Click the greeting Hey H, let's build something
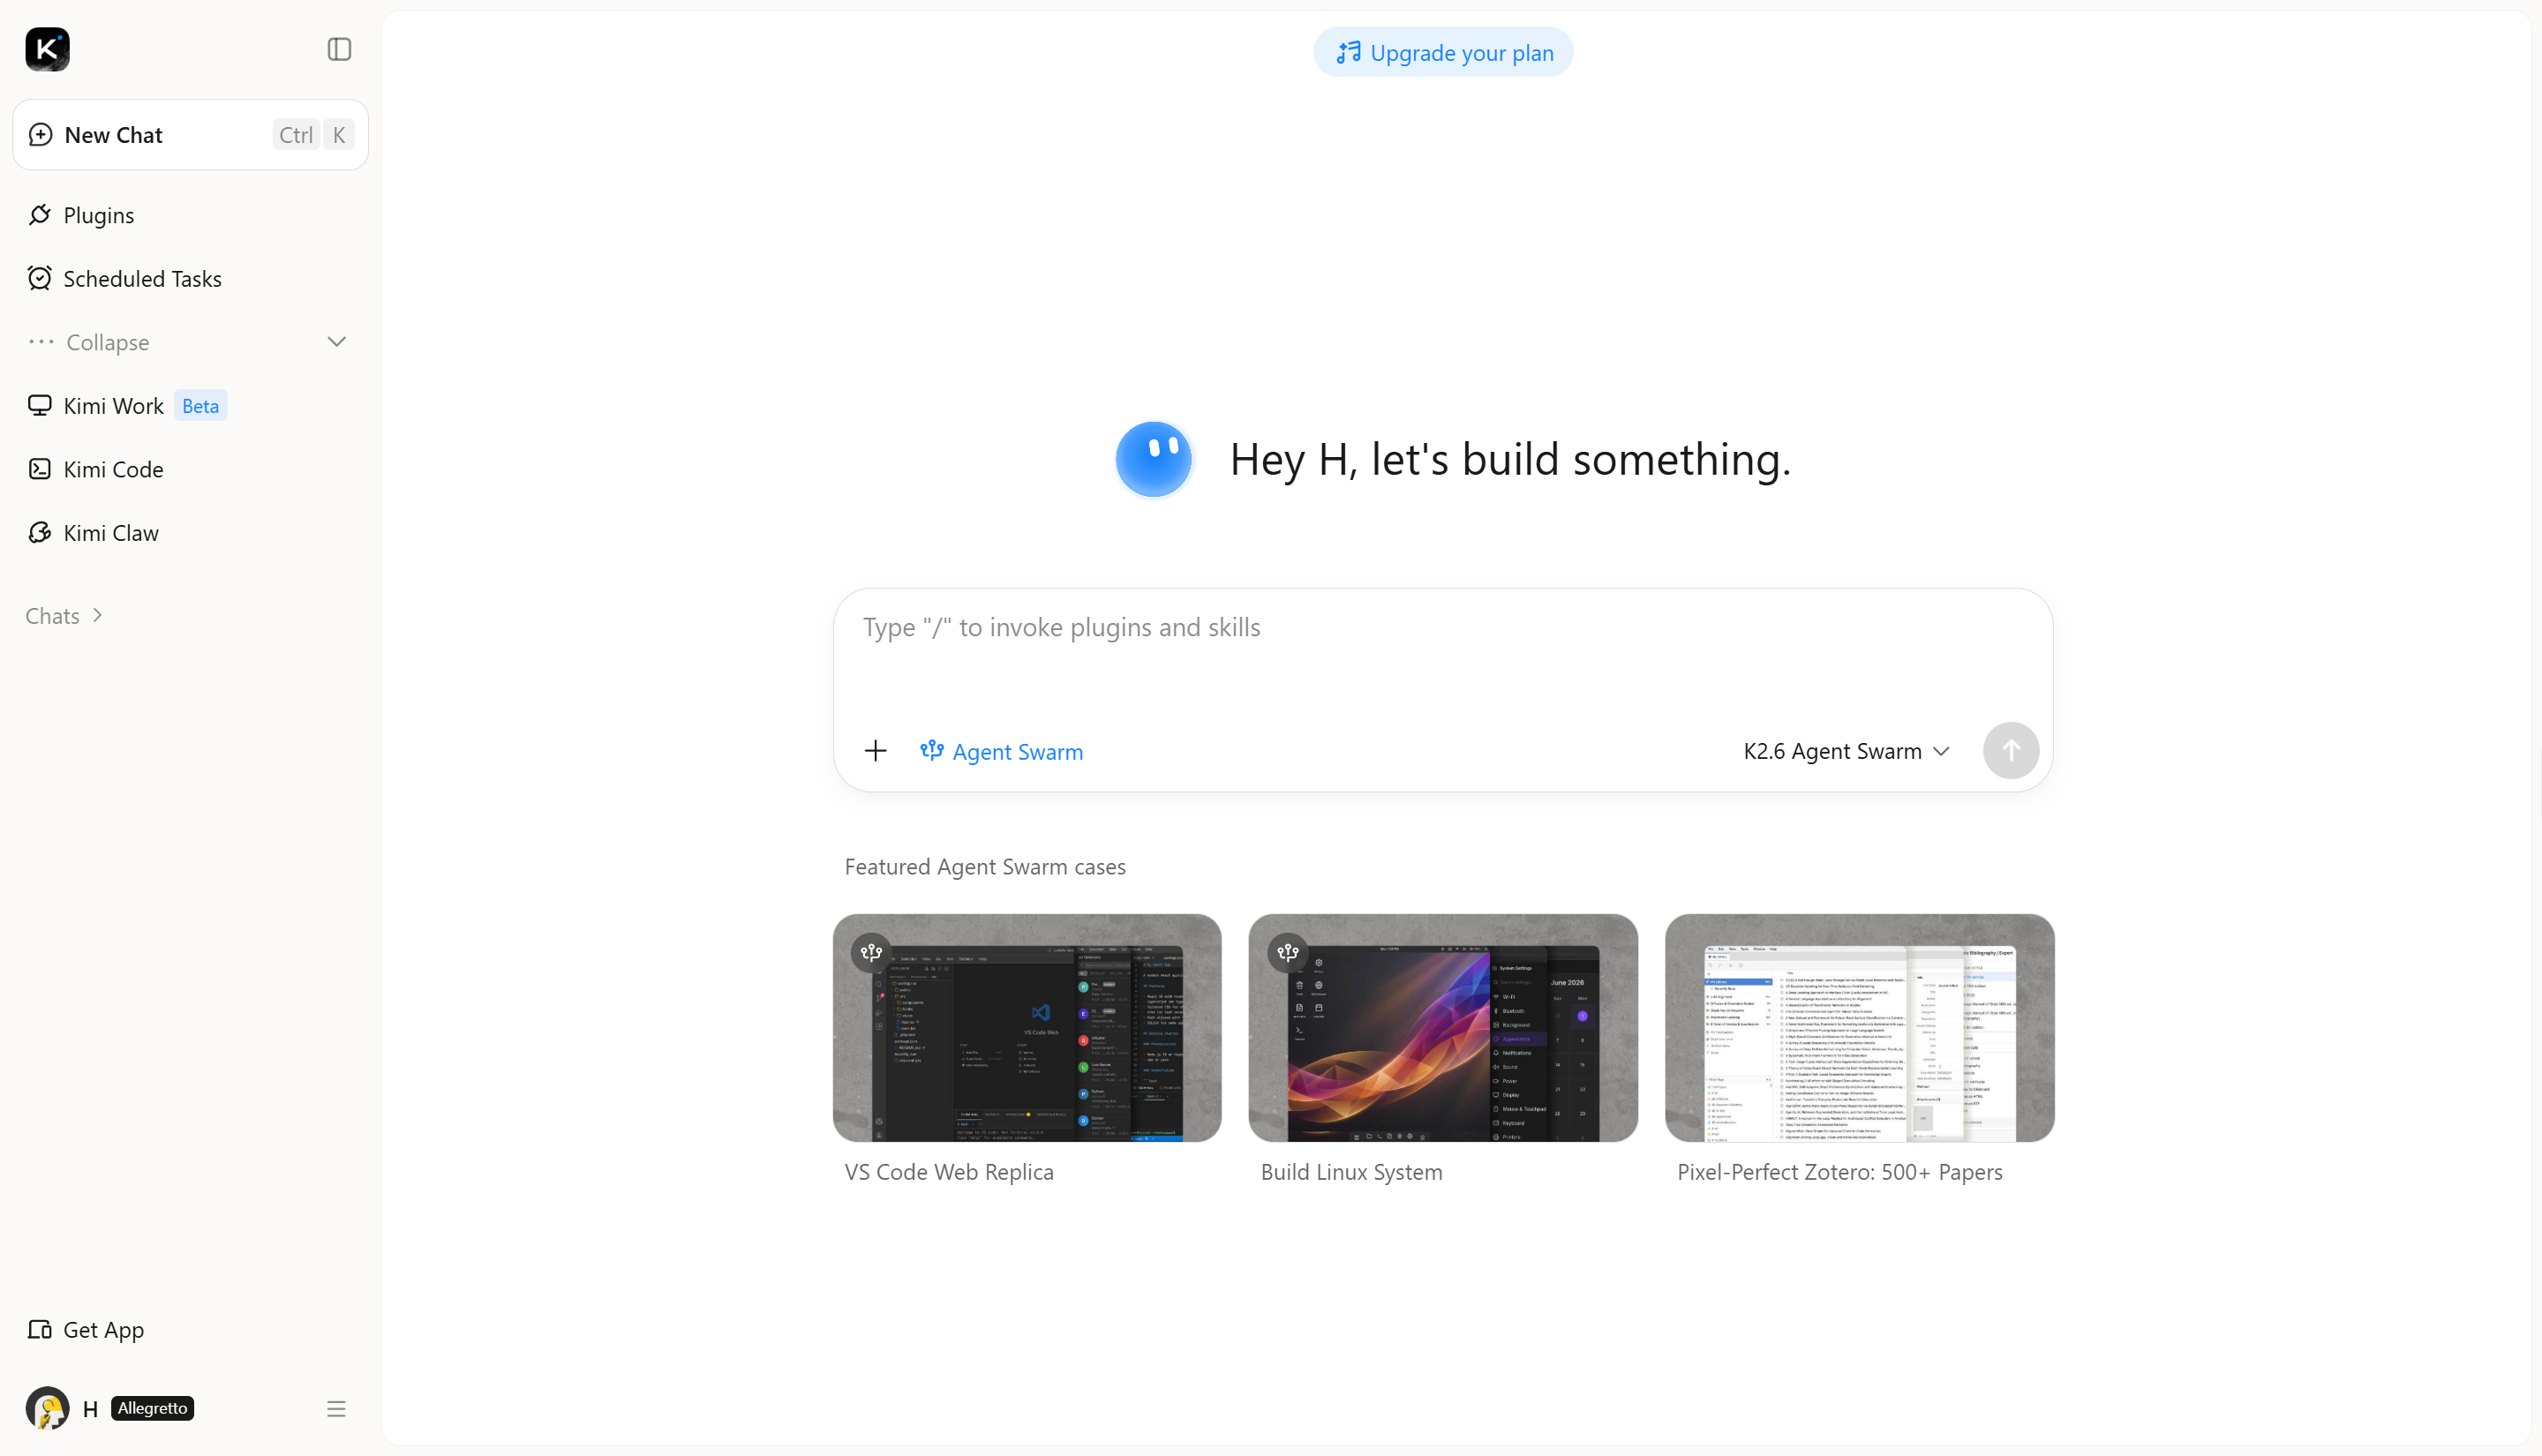The image size is (2542, 1456). [x=1510, y=459]
